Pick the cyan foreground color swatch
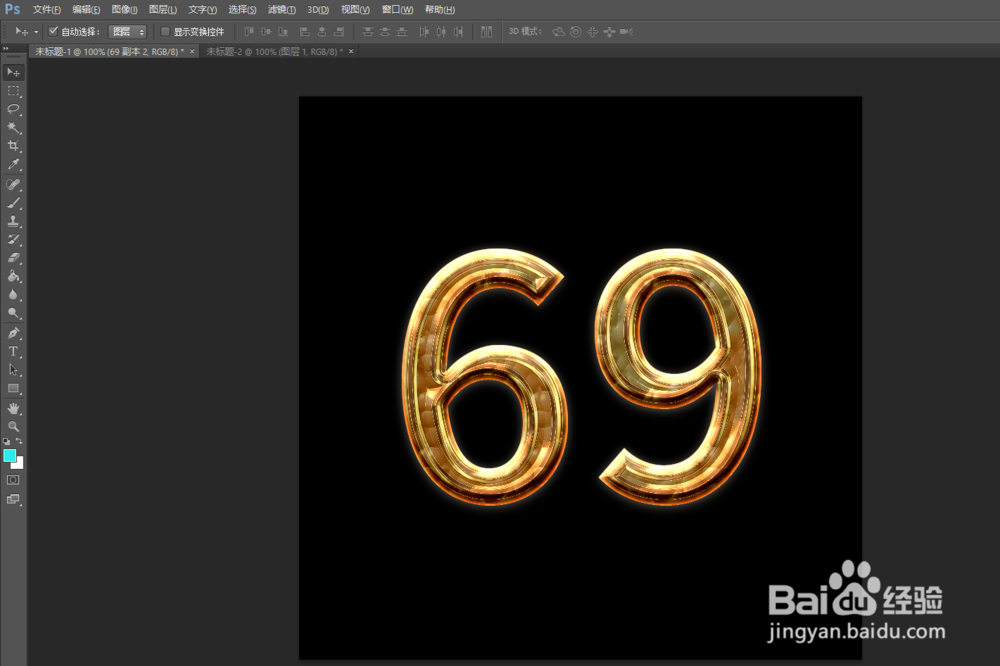 (9, 455)
